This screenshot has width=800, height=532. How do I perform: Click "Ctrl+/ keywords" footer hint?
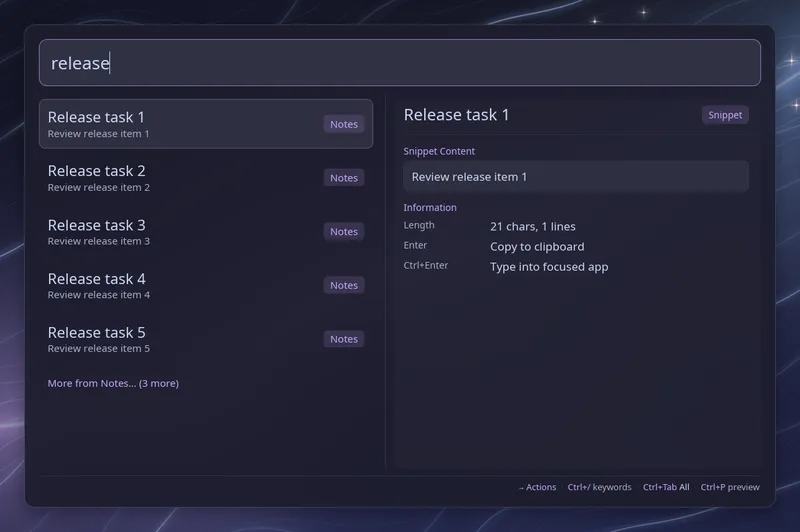(599, 487)
